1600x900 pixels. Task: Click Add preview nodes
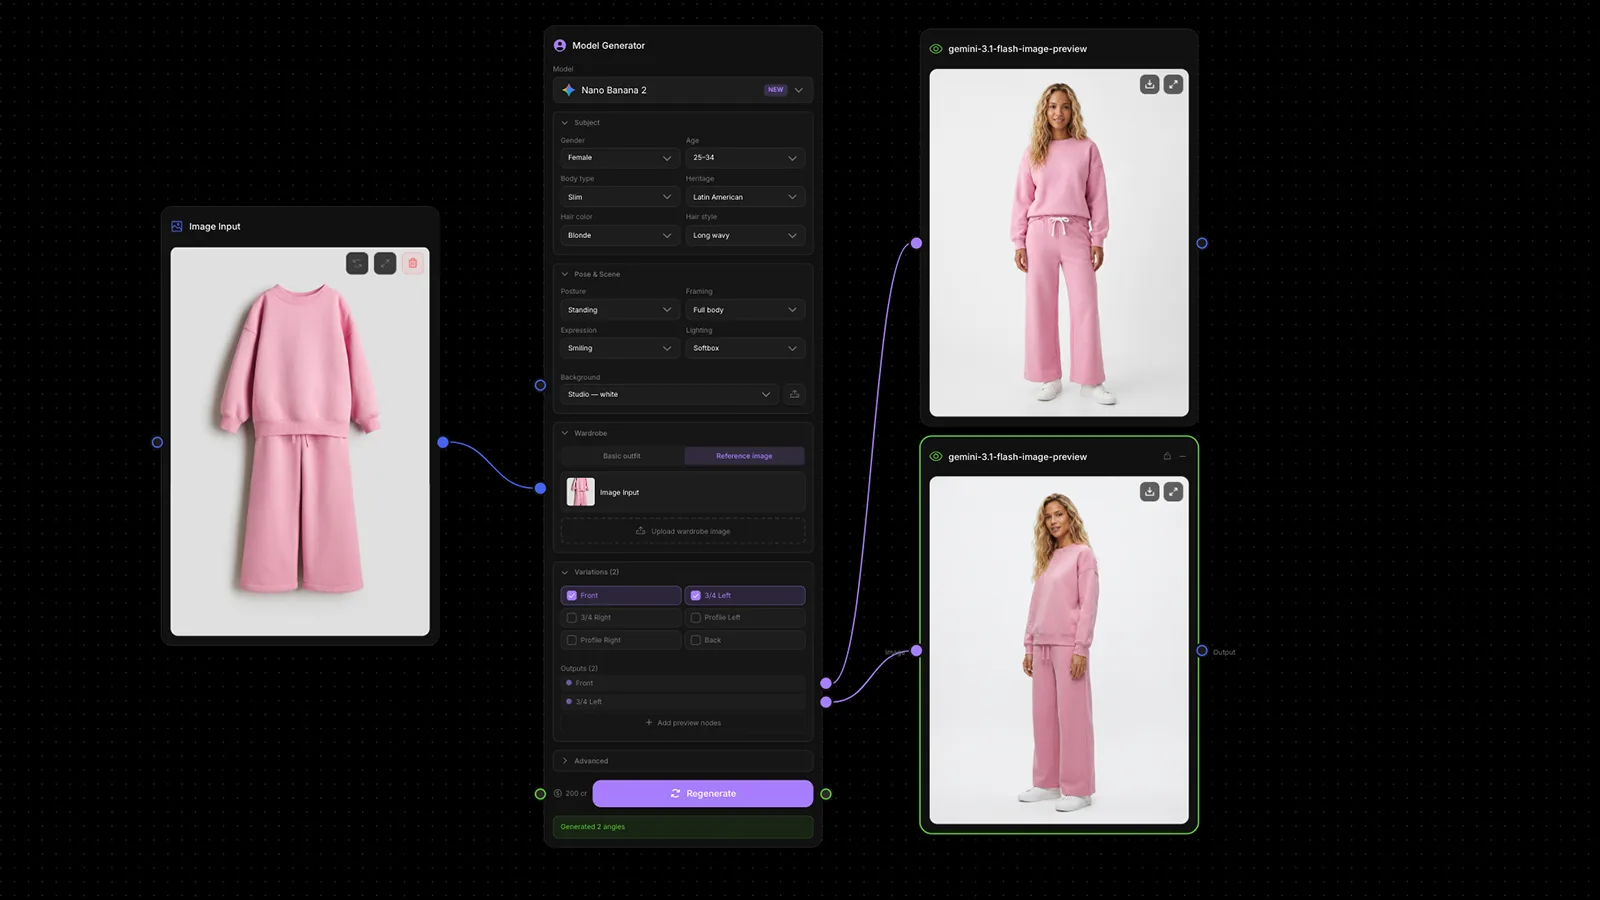coord(683,723)
